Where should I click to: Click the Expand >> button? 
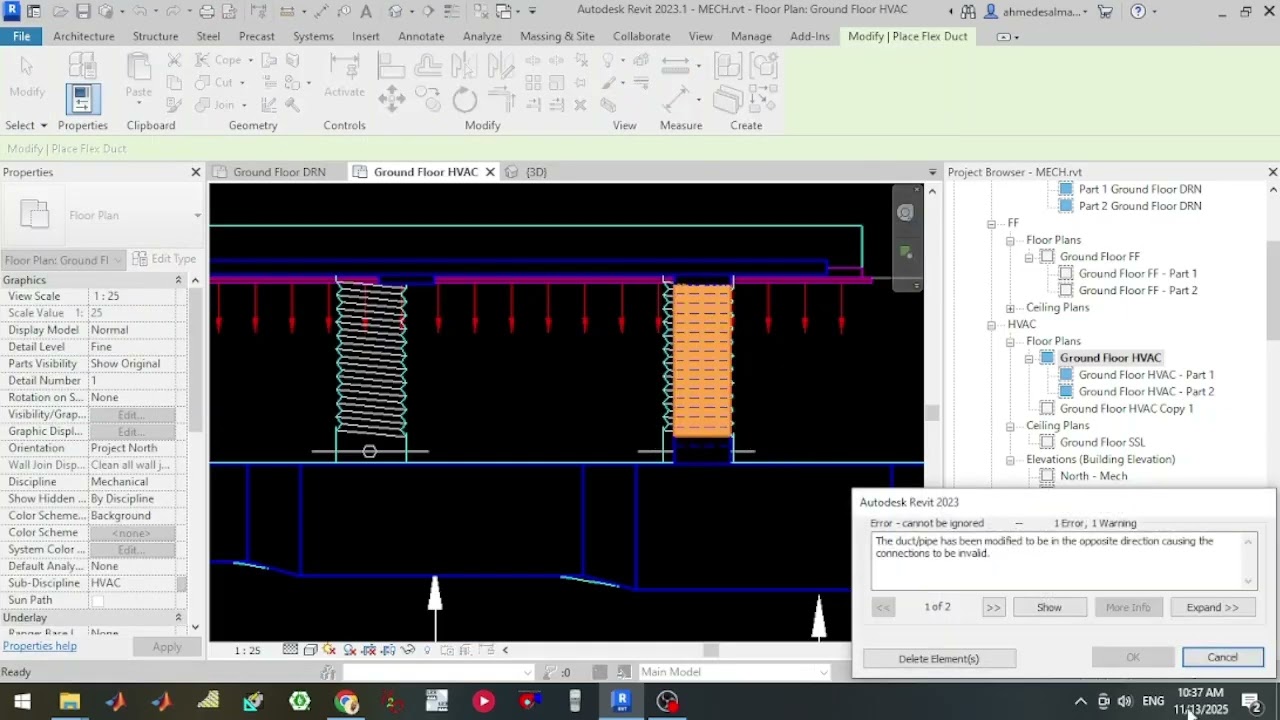coord(1212,607)
